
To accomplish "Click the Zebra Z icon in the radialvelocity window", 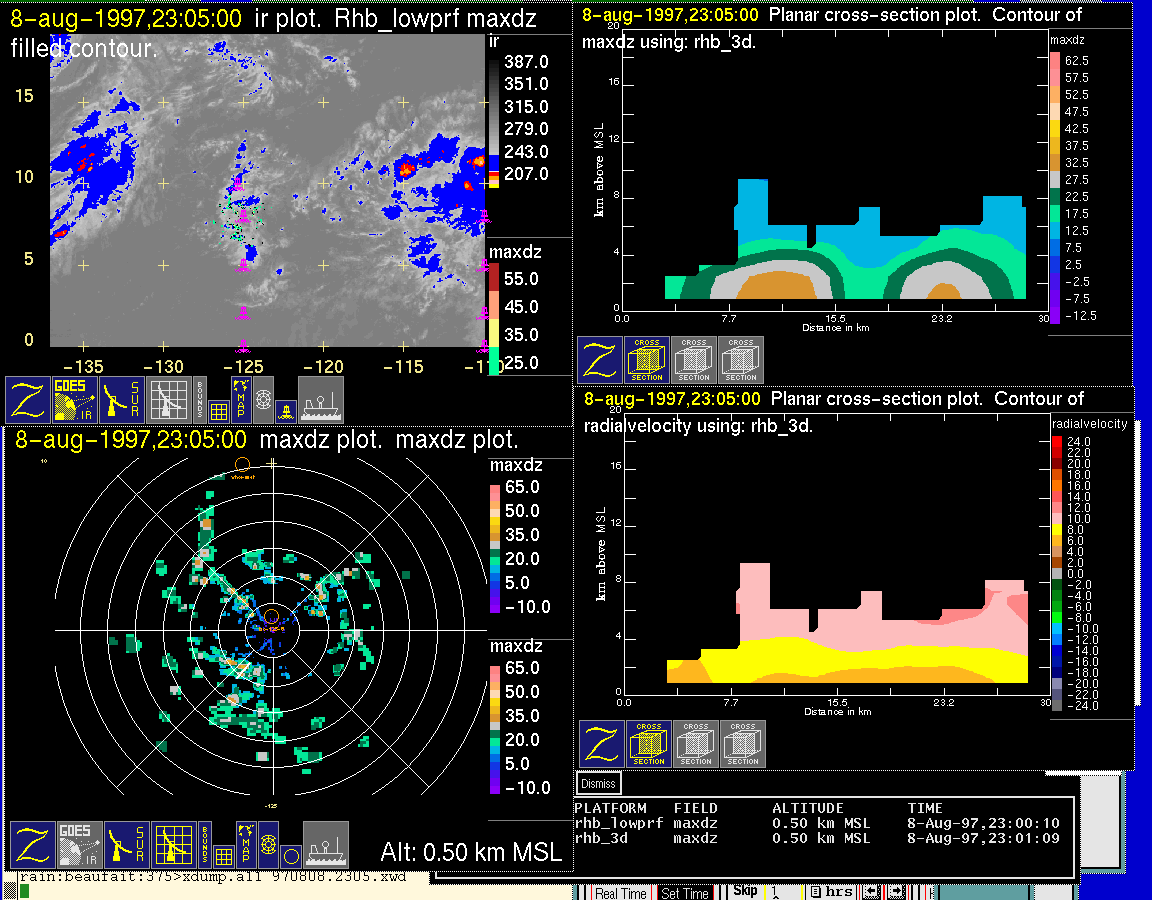I will (602, 745).
